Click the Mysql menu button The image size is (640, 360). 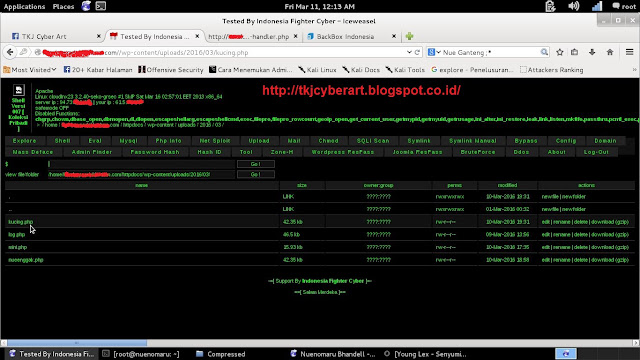(129, 141)
